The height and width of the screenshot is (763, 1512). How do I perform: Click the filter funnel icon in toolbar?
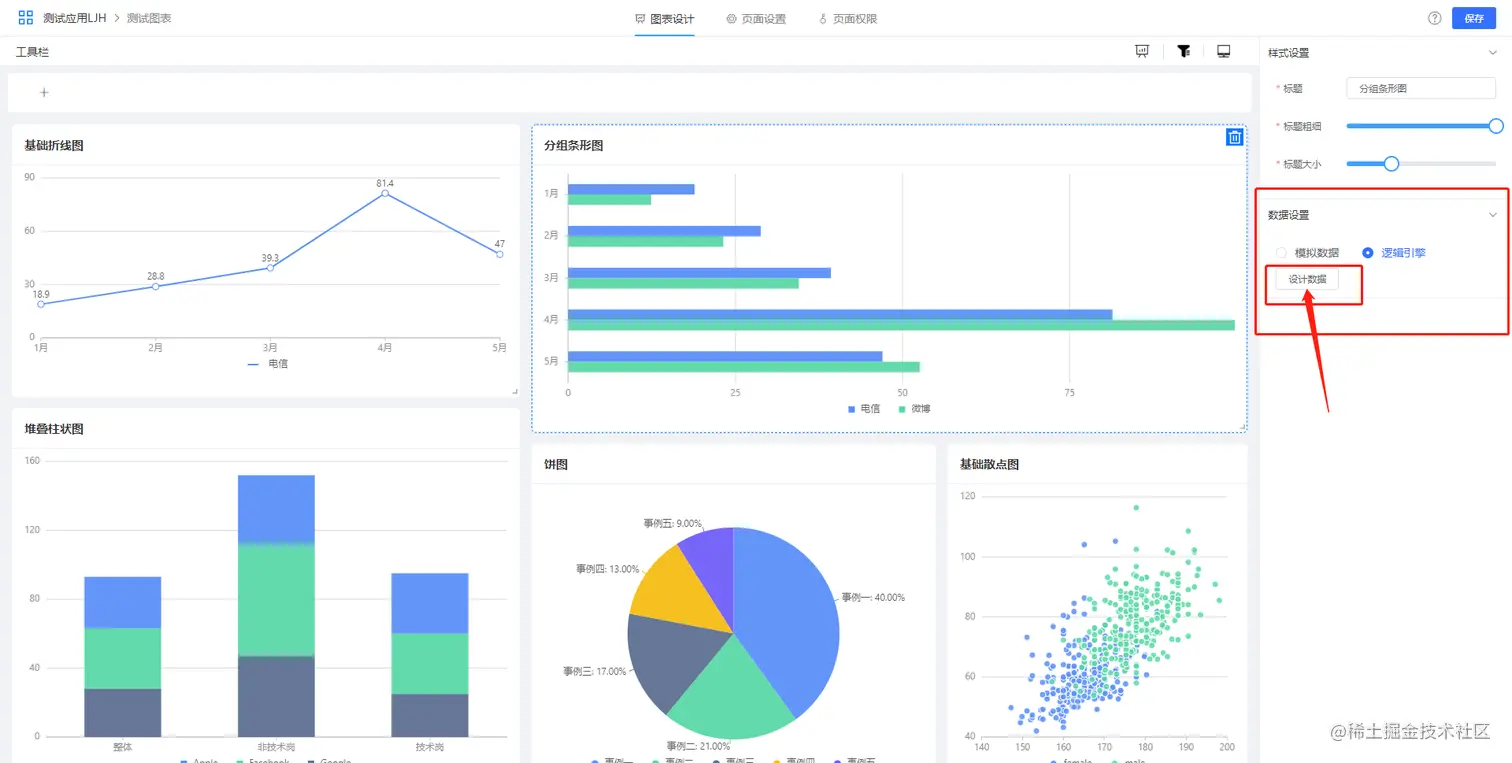click(1184, 51)
